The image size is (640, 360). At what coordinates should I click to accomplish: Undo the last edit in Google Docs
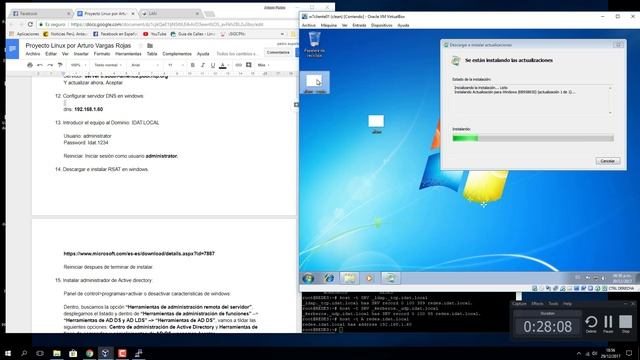pyautogui.click(x=40, y=65)
